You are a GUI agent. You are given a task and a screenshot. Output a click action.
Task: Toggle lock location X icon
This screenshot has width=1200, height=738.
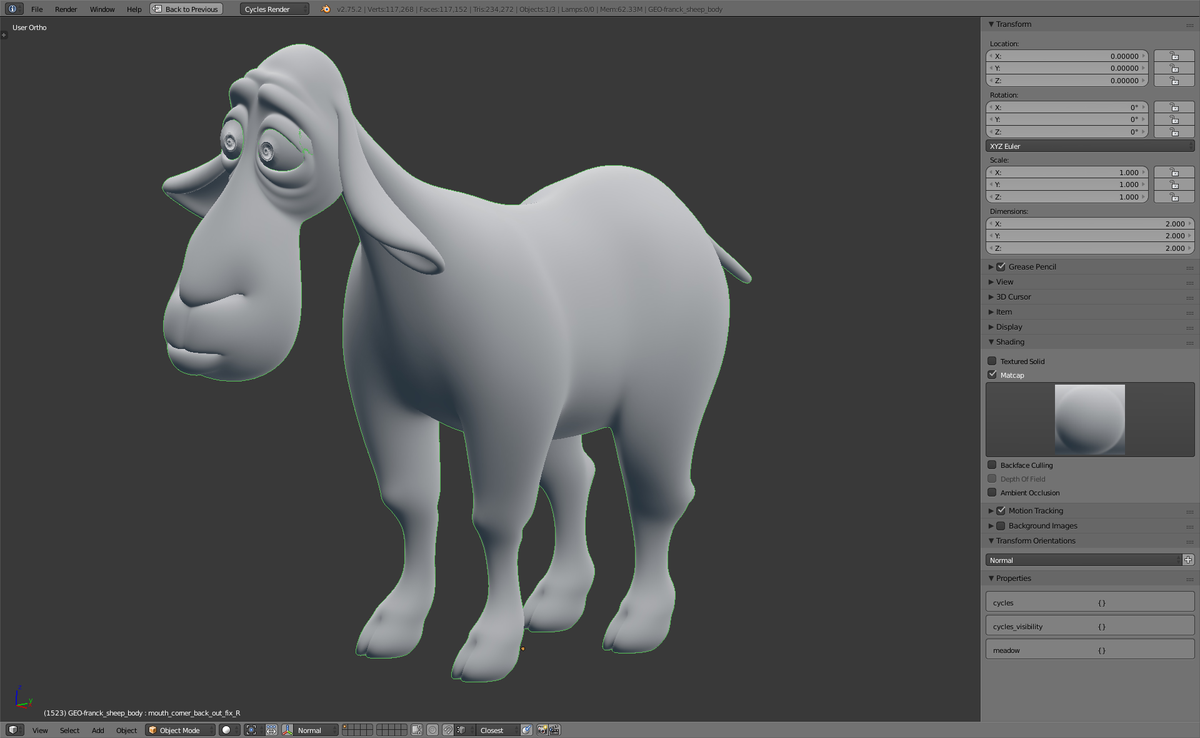pos(1174,56)
